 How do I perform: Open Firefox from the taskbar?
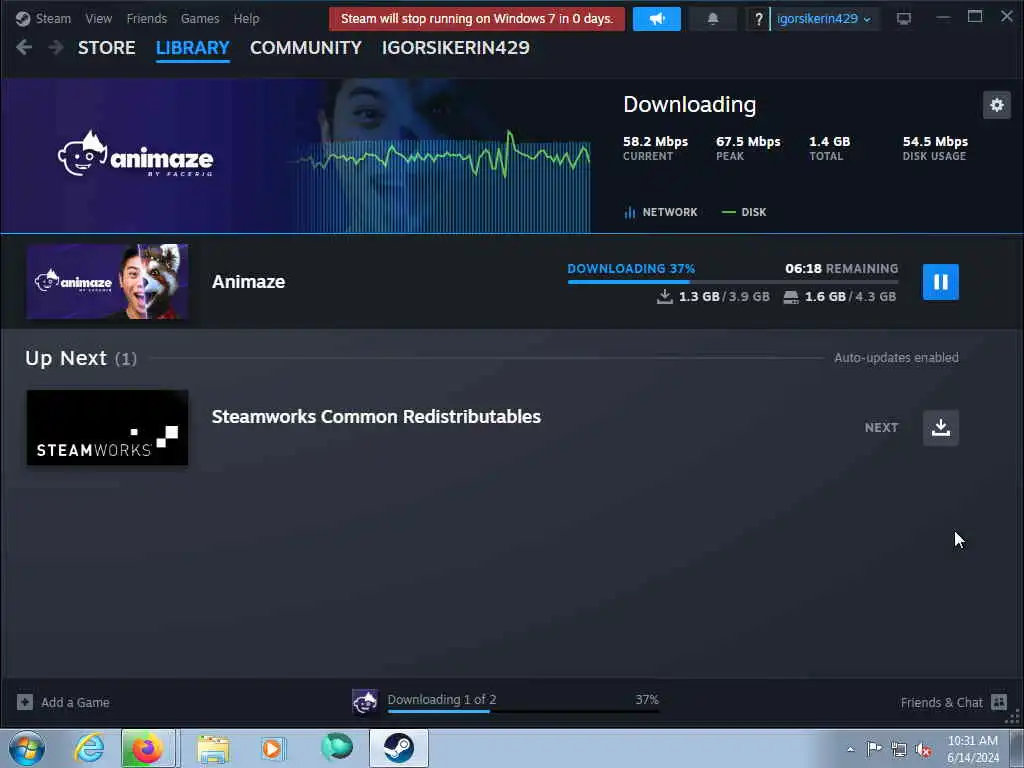(x=148, y=748)
